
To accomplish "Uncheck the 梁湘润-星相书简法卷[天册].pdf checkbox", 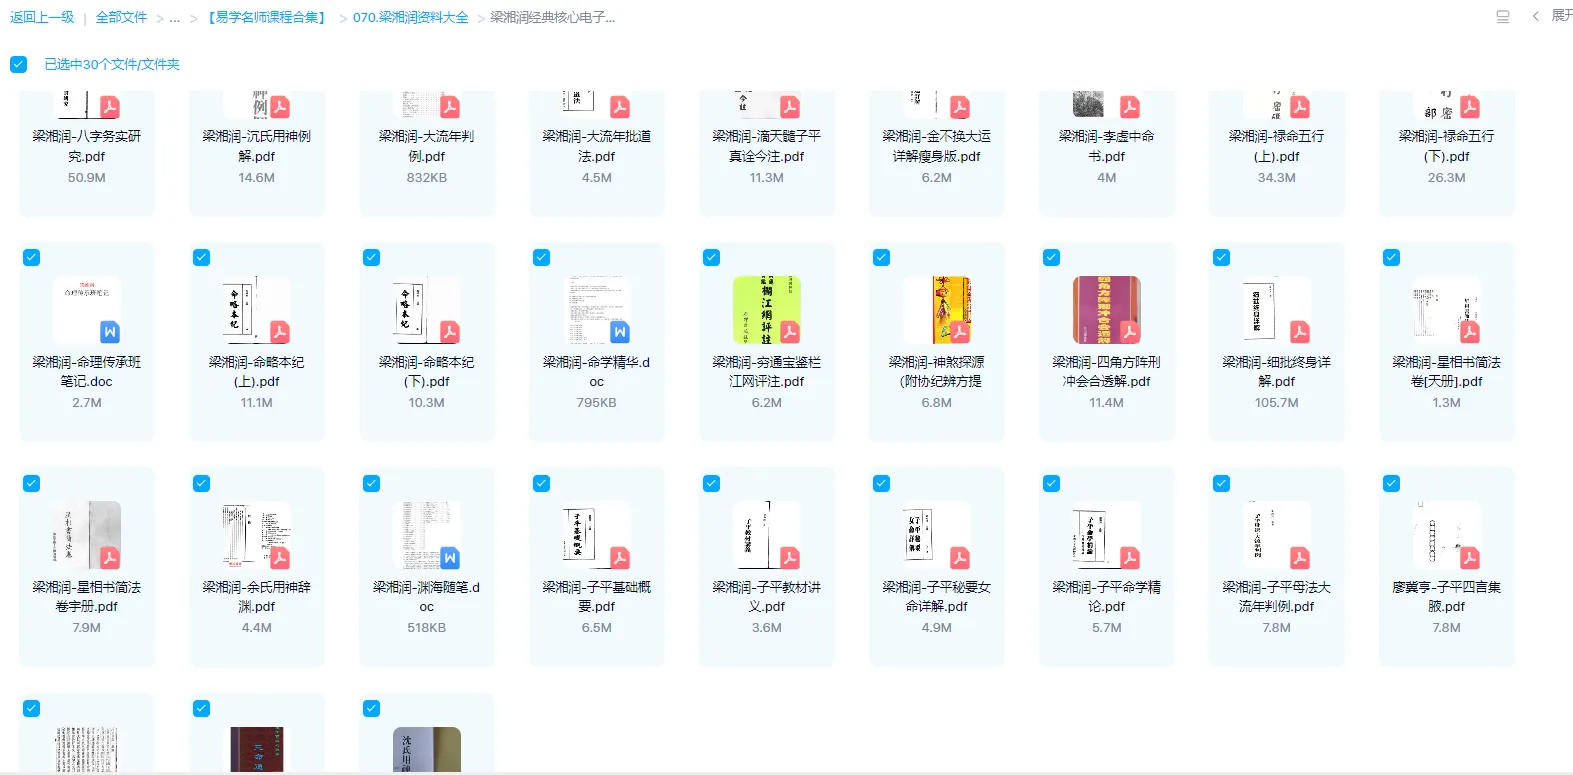I will pyautogui.click(x=1392, y=257).
